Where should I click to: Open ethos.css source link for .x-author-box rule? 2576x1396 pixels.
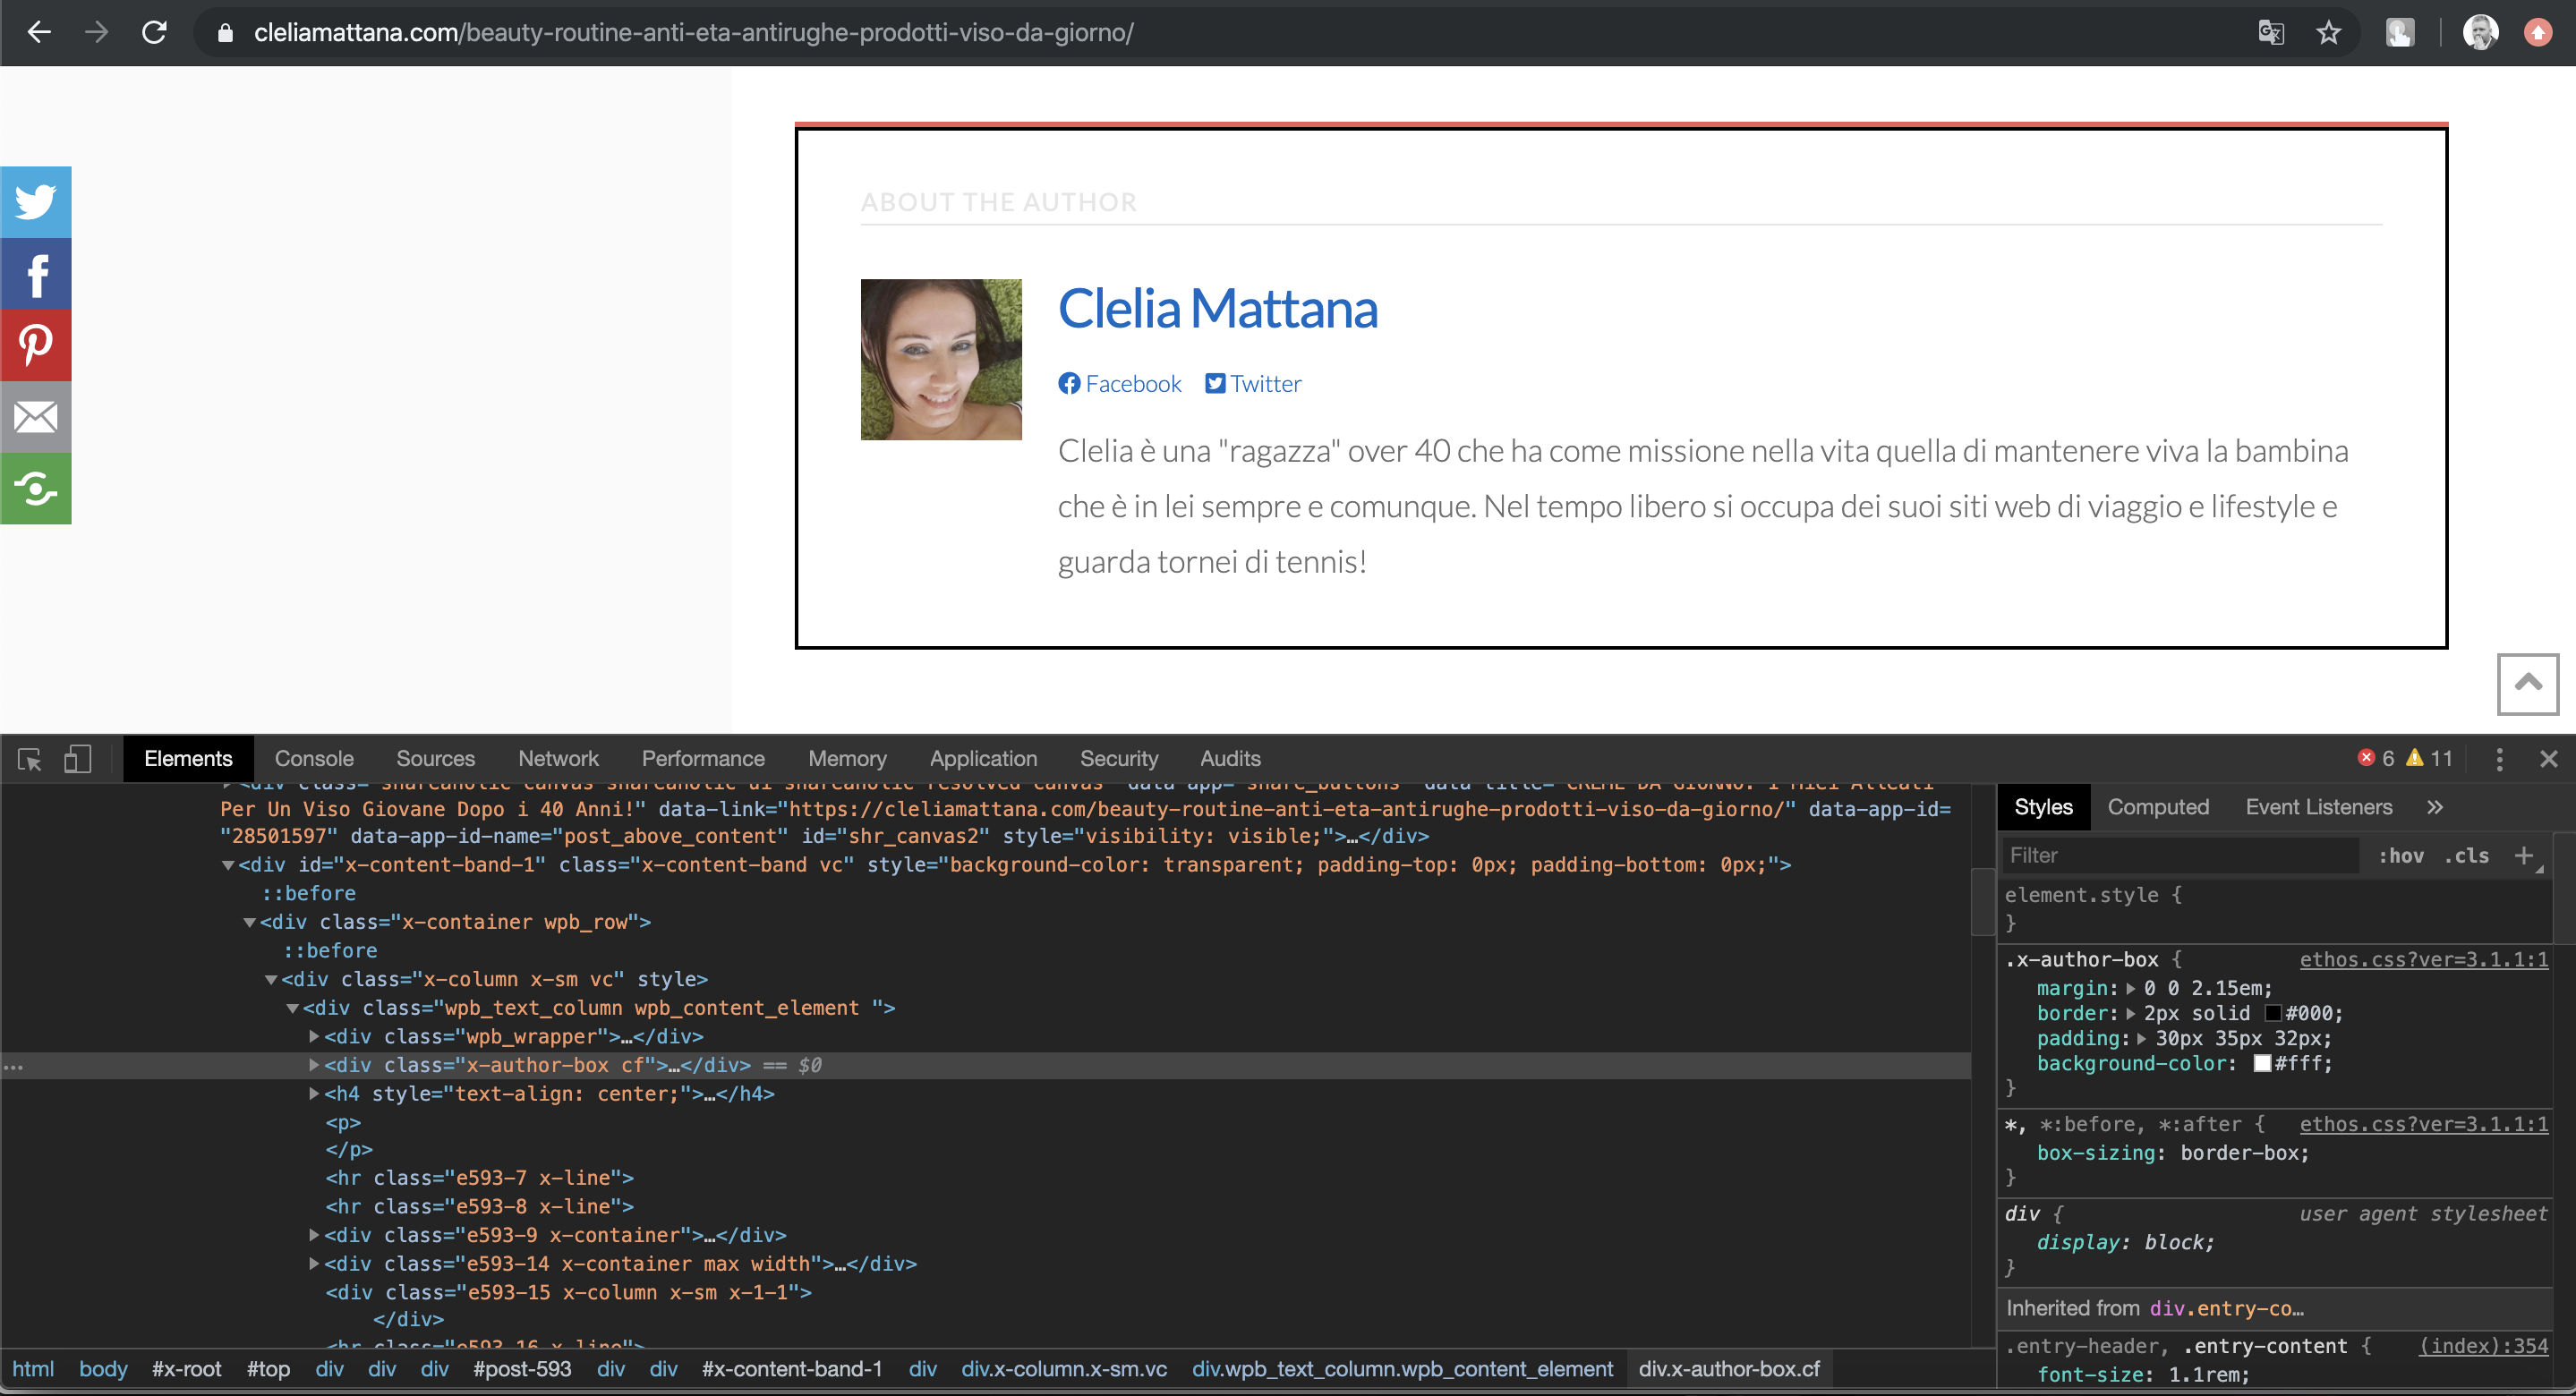[x=2424, y=959]
